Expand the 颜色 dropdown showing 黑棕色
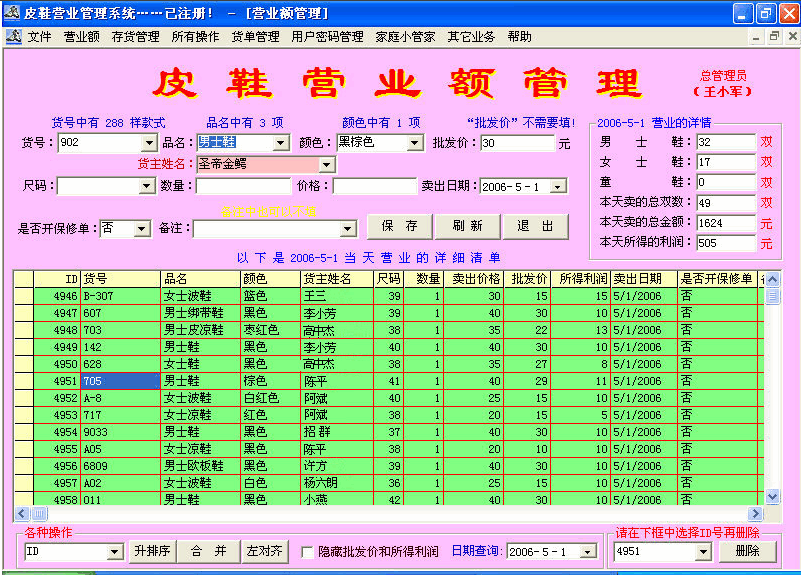This screenshot has height=575, width=801. [x=415, y=143]
